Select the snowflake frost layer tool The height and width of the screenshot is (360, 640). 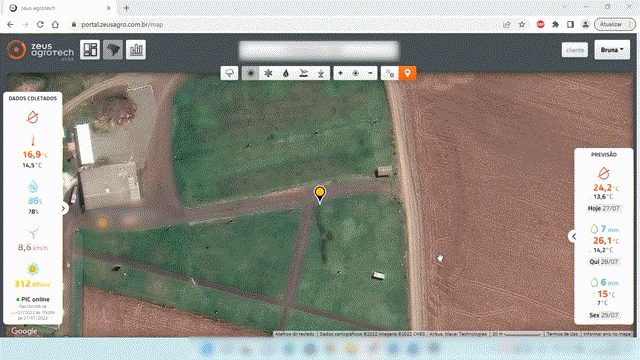pos(268,73)
